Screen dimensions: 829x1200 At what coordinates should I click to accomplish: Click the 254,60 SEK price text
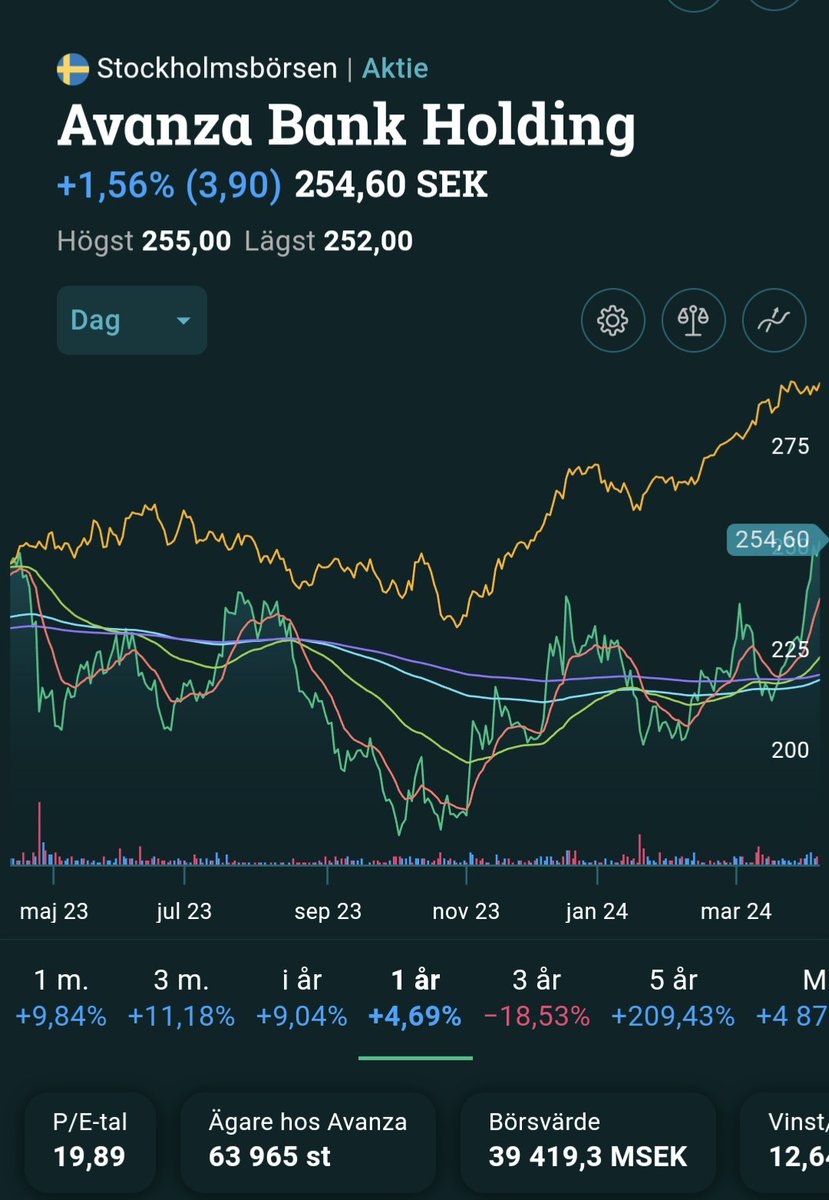[391, 185]
